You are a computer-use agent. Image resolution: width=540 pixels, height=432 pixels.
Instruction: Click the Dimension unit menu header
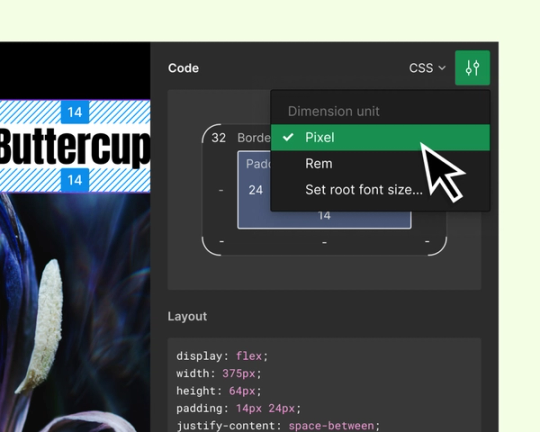333,111
